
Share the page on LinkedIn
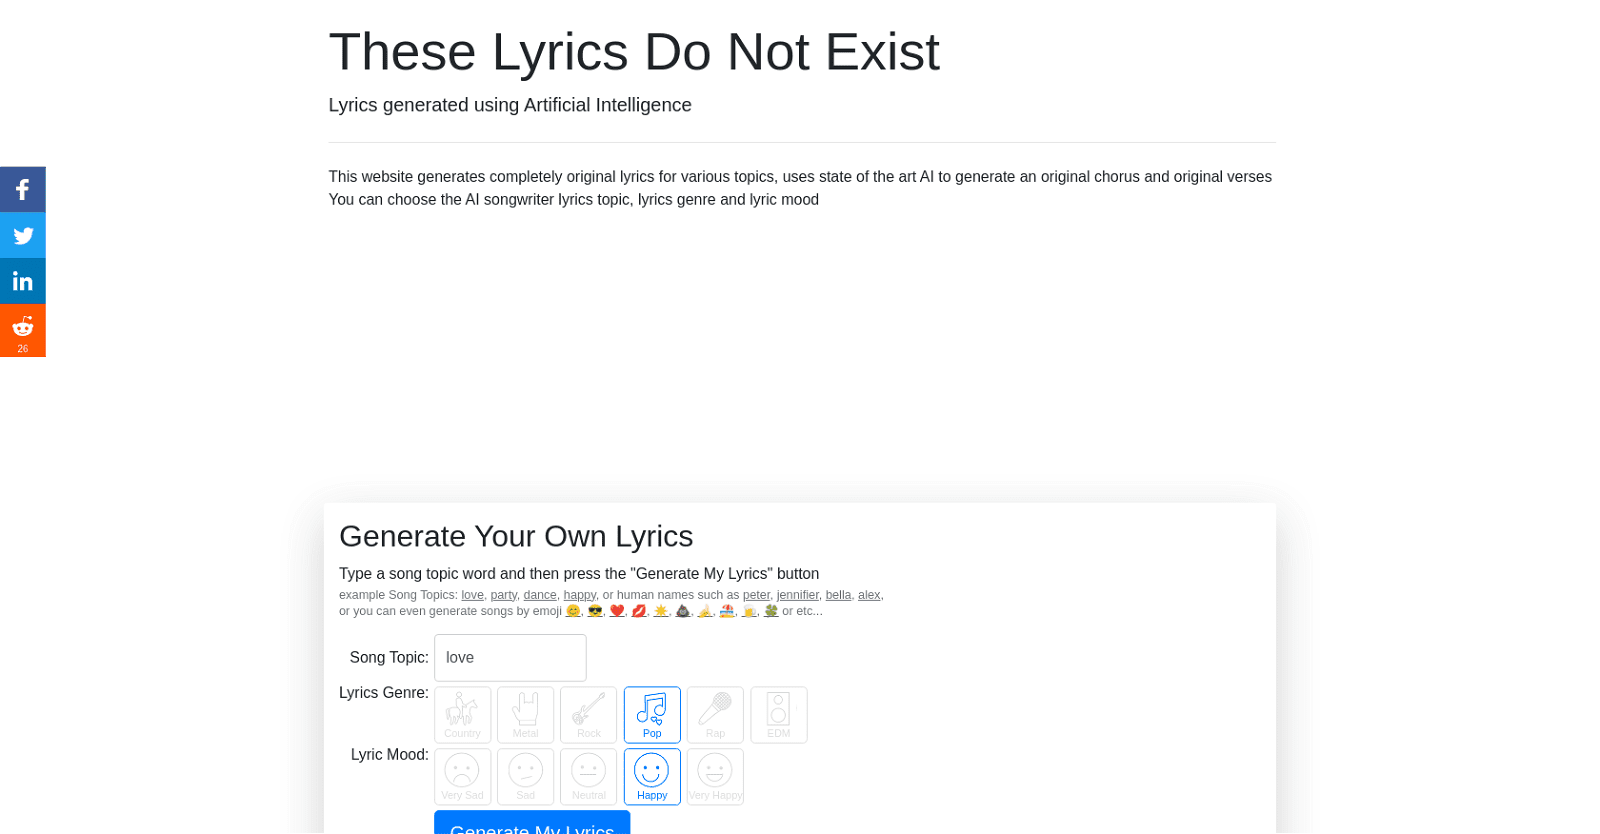tap(22, 281)
